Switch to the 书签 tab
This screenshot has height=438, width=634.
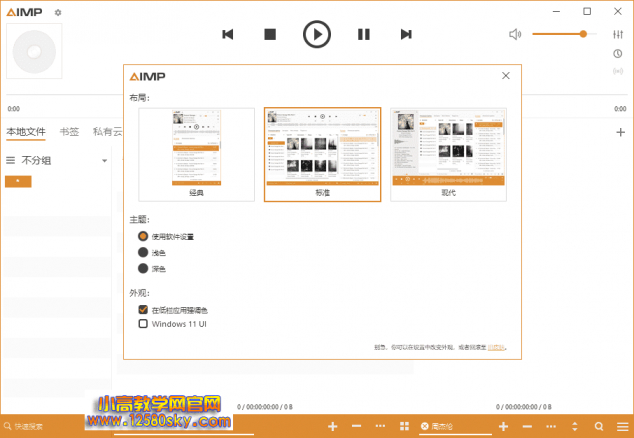[x=69, y=131]
